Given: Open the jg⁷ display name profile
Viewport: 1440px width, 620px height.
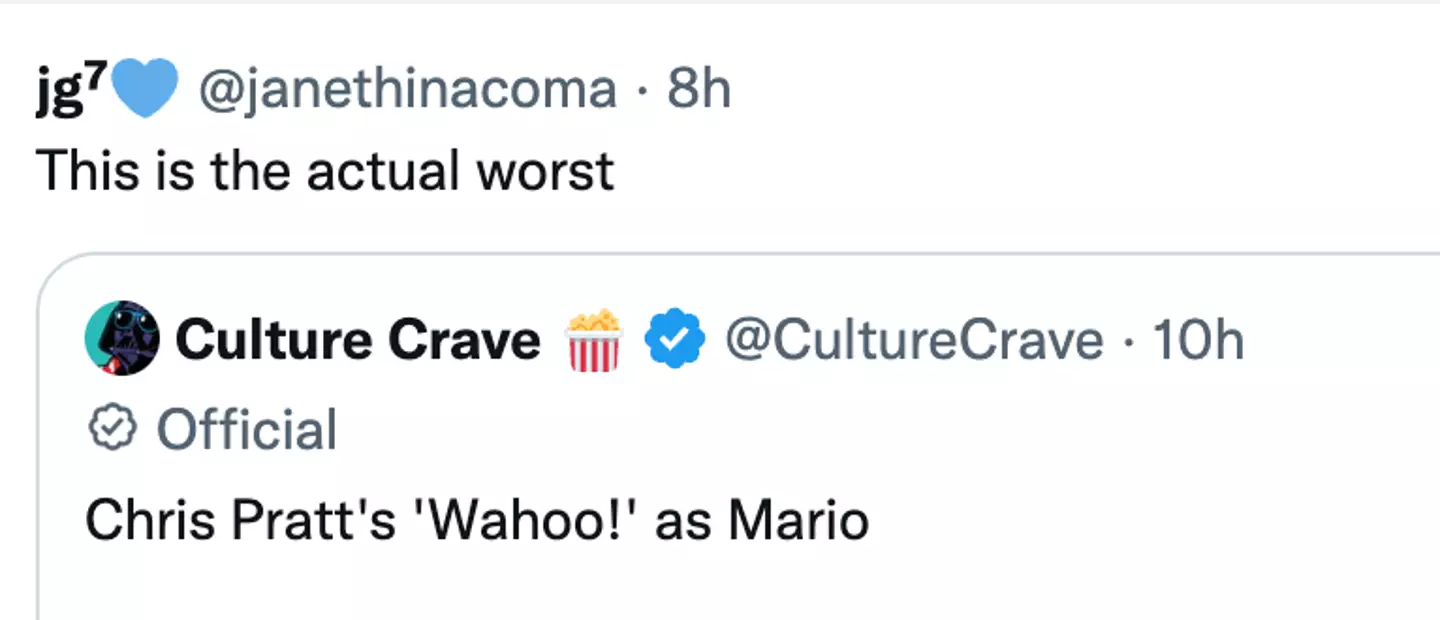Looking at the screenshot, I should click(x=68, y=90).
